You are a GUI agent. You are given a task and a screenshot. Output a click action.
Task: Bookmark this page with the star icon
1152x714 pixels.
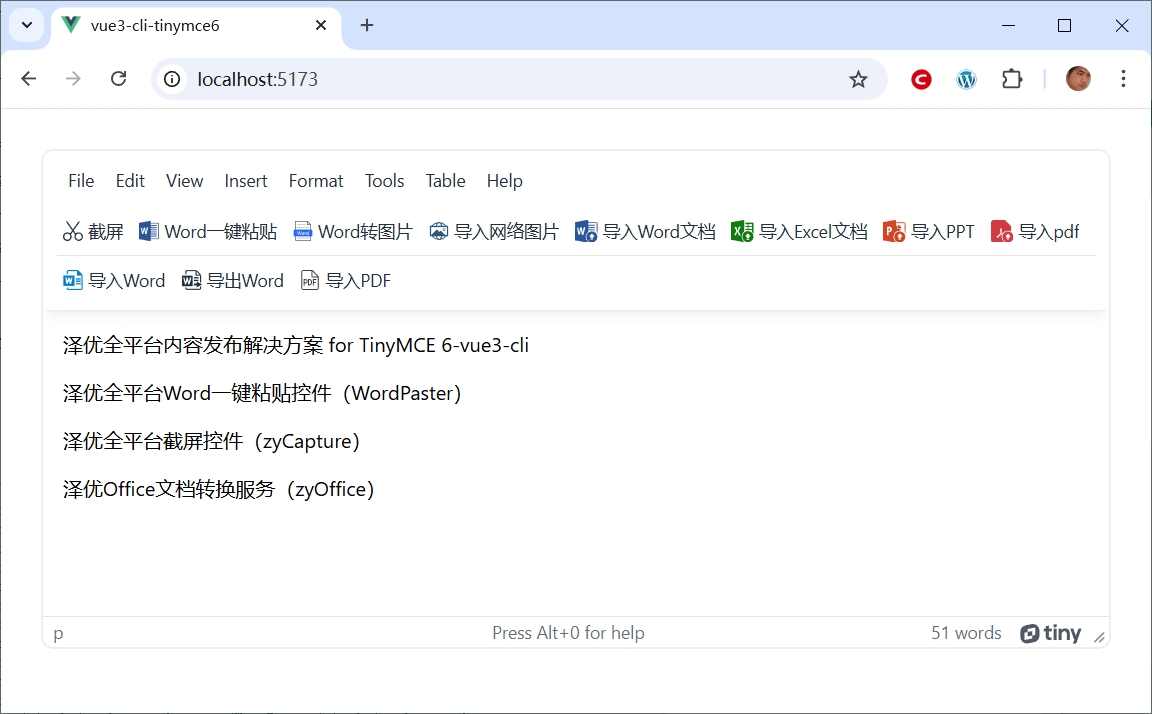click(858, 79)
